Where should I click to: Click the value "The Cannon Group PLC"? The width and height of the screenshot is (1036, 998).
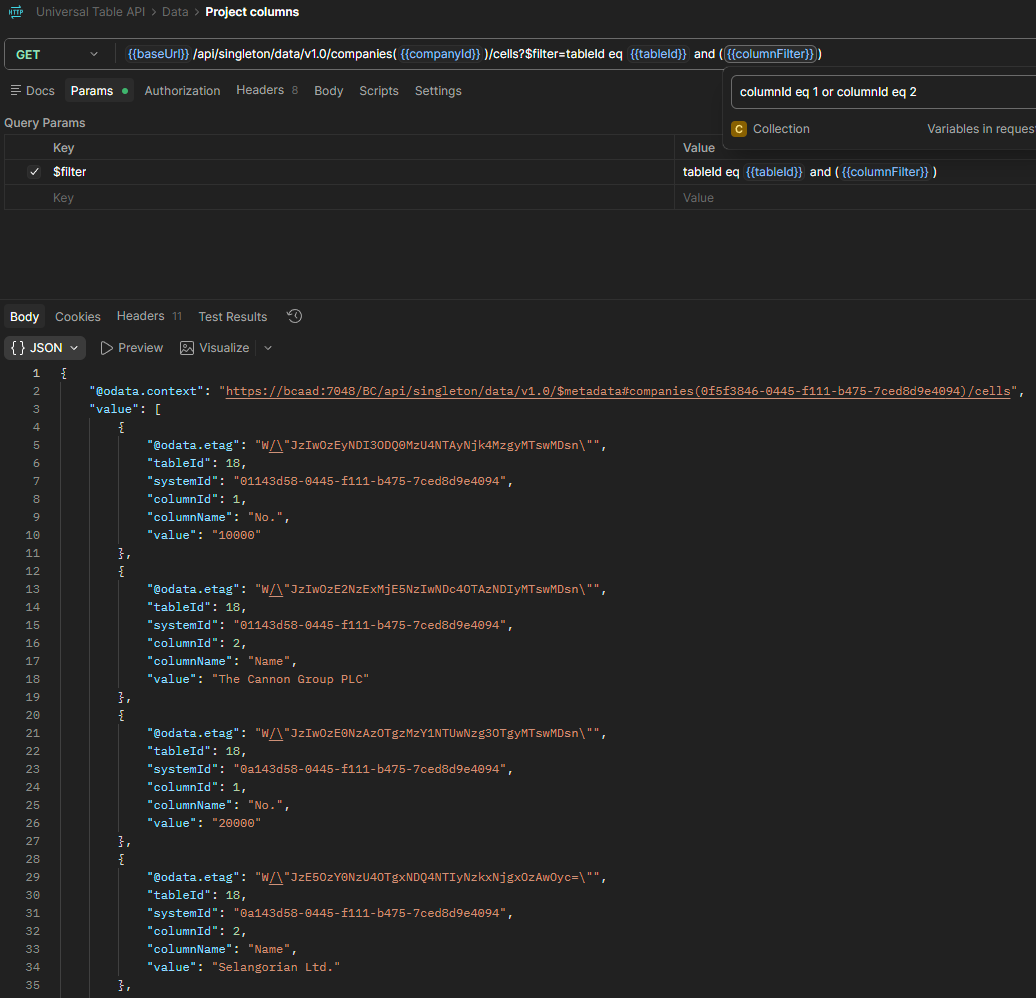pos(290,679)
